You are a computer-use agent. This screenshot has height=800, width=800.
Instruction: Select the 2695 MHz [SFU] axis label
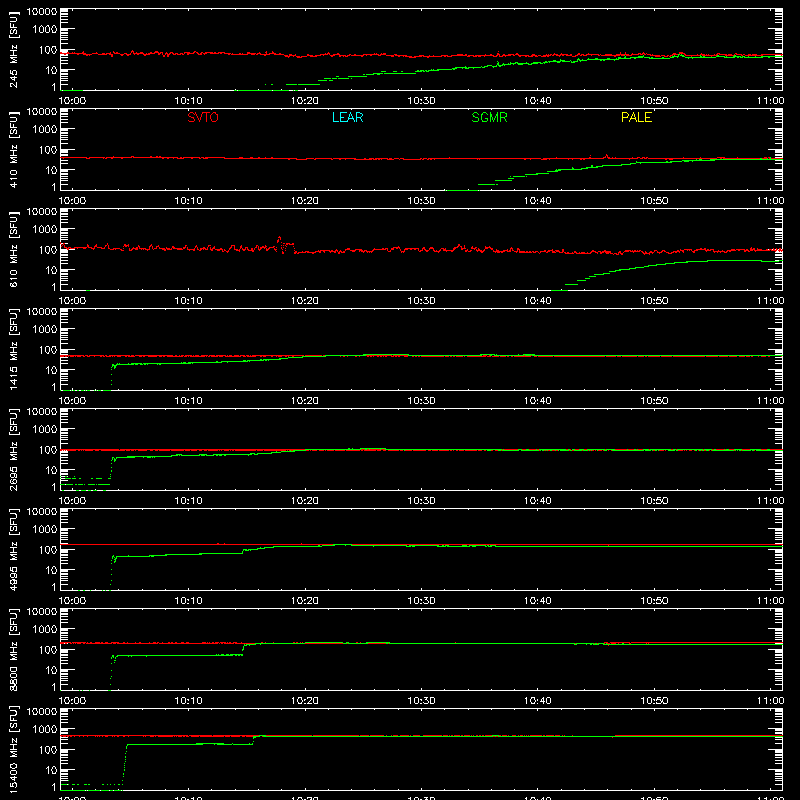point(14,449)
